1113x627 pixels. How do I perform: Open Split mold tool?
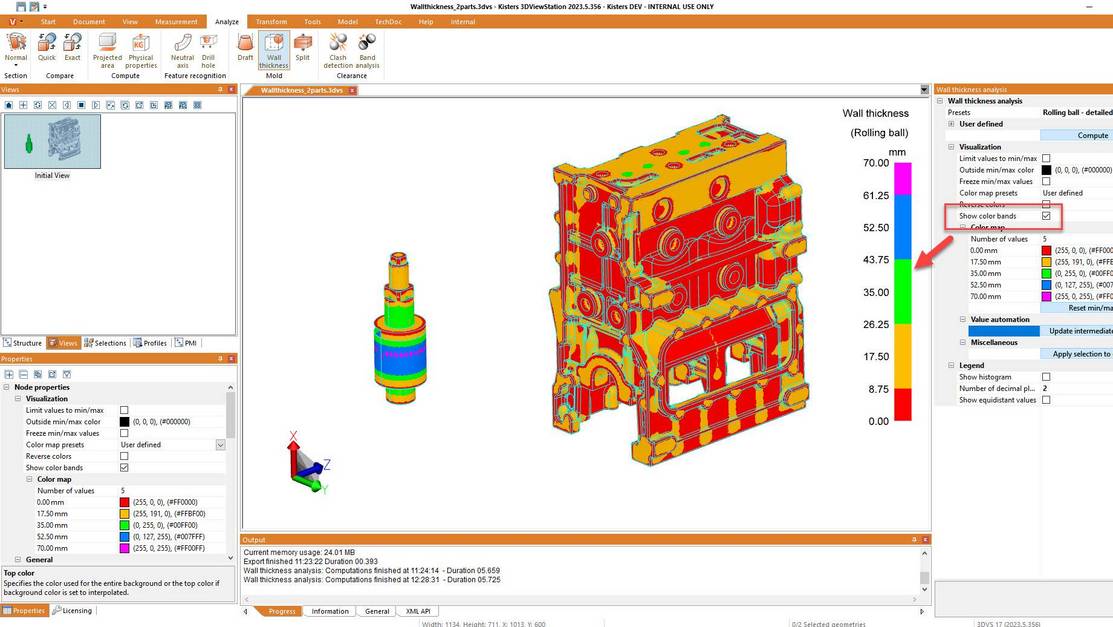click(302, 48)
